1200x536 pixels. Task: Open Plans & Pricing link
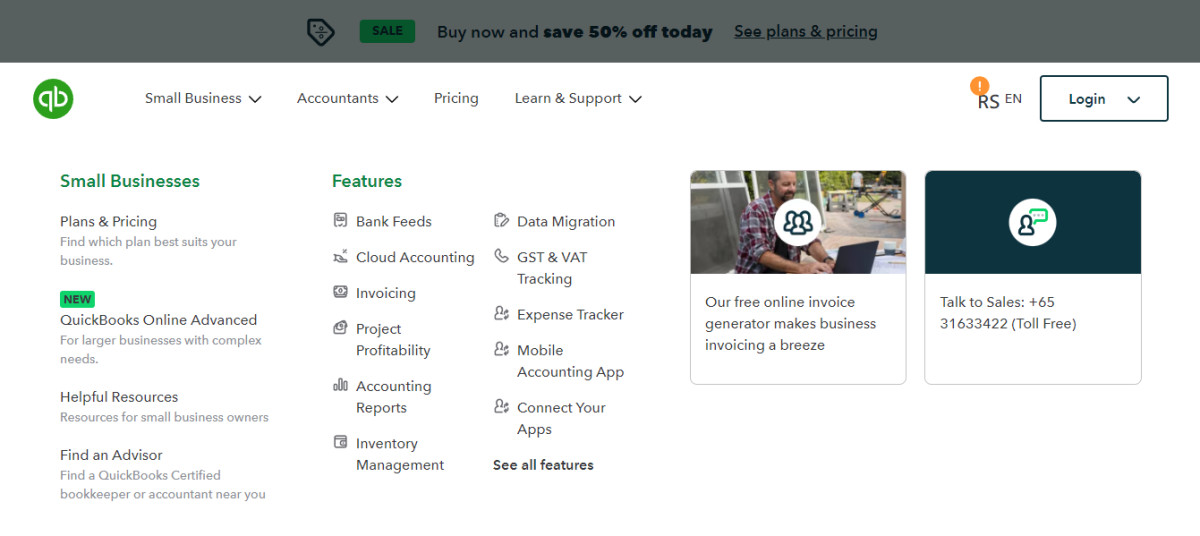point(108,221)
